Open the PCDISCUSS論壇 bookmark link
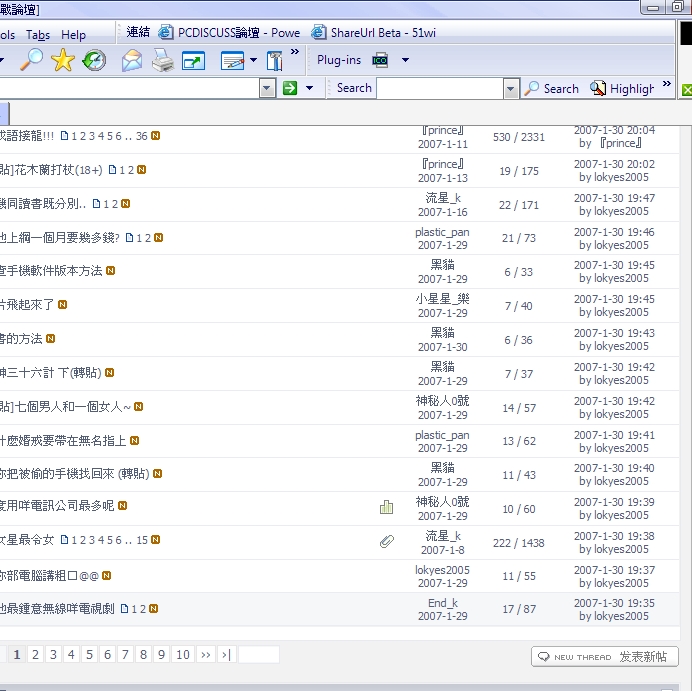 [234, 32]
